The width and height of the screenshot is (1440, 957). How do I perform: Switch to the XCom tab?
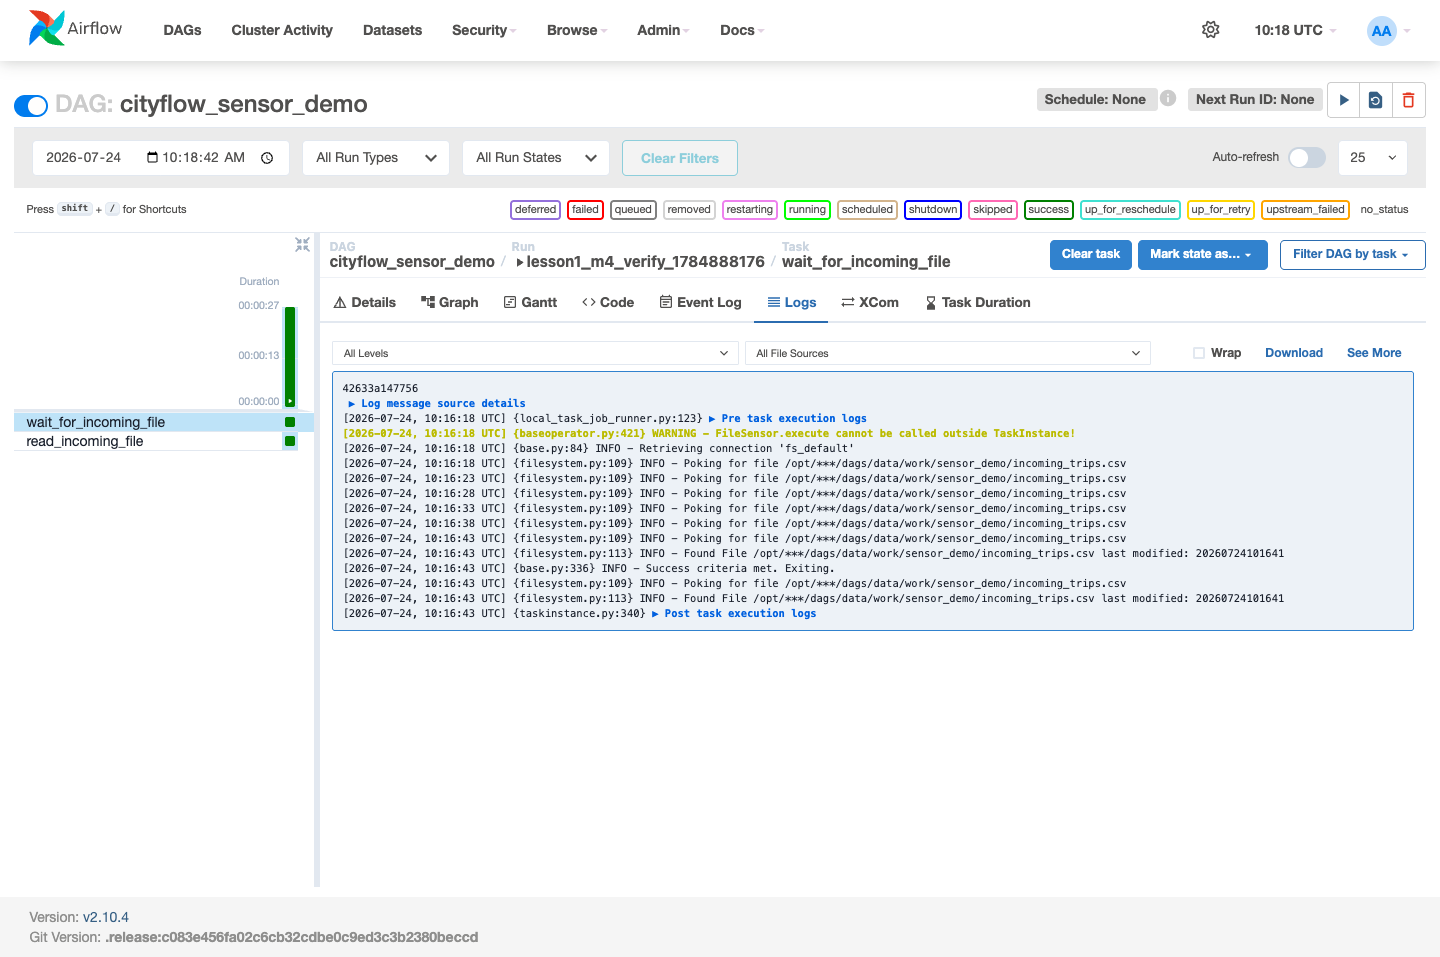point(870,302)
